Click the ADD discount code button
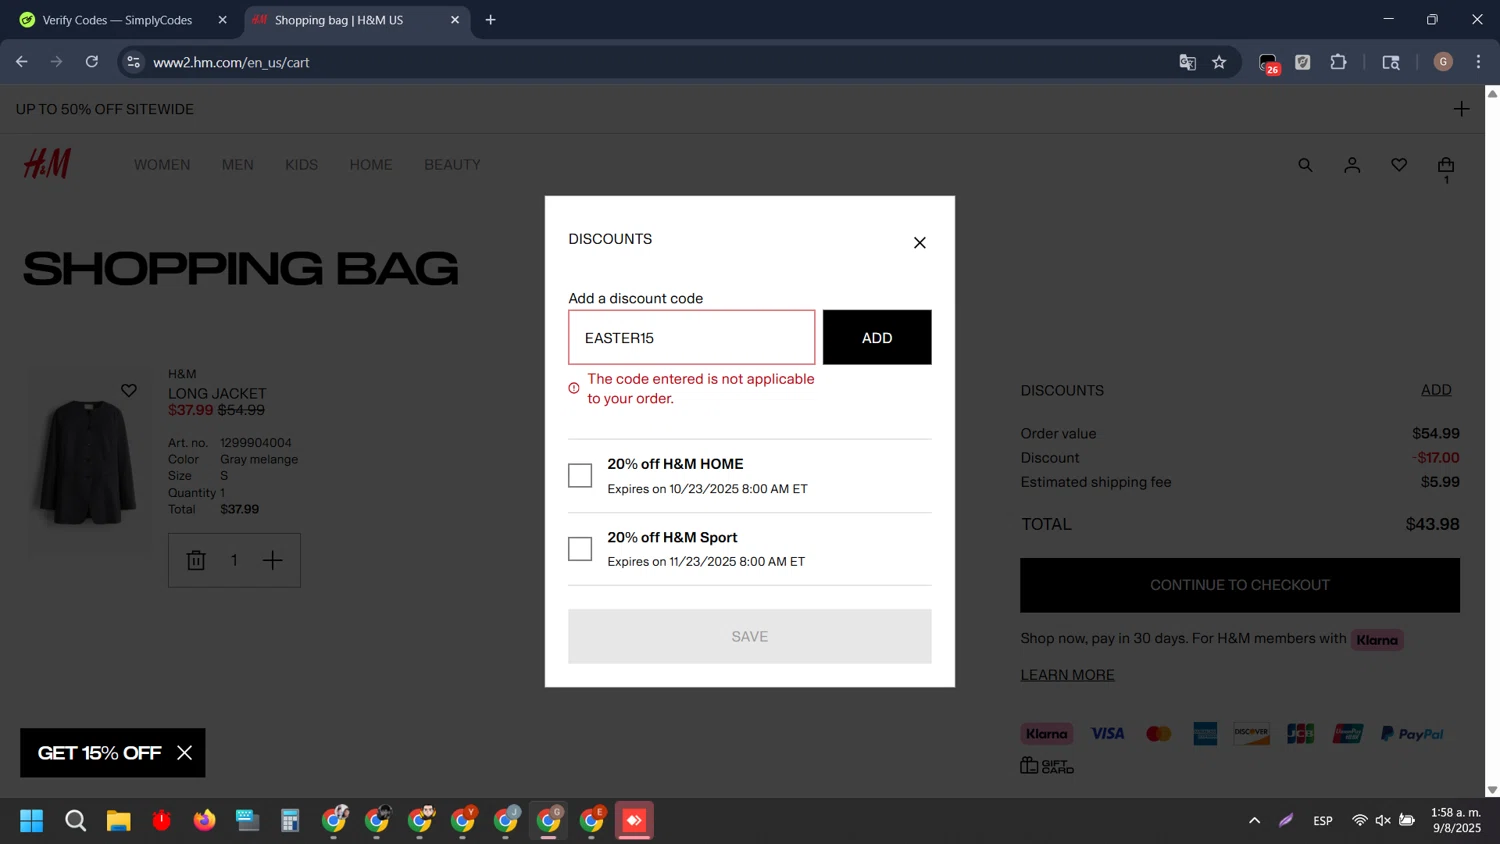Screen dimensions: 1500x844 click(x=877, y=337)
